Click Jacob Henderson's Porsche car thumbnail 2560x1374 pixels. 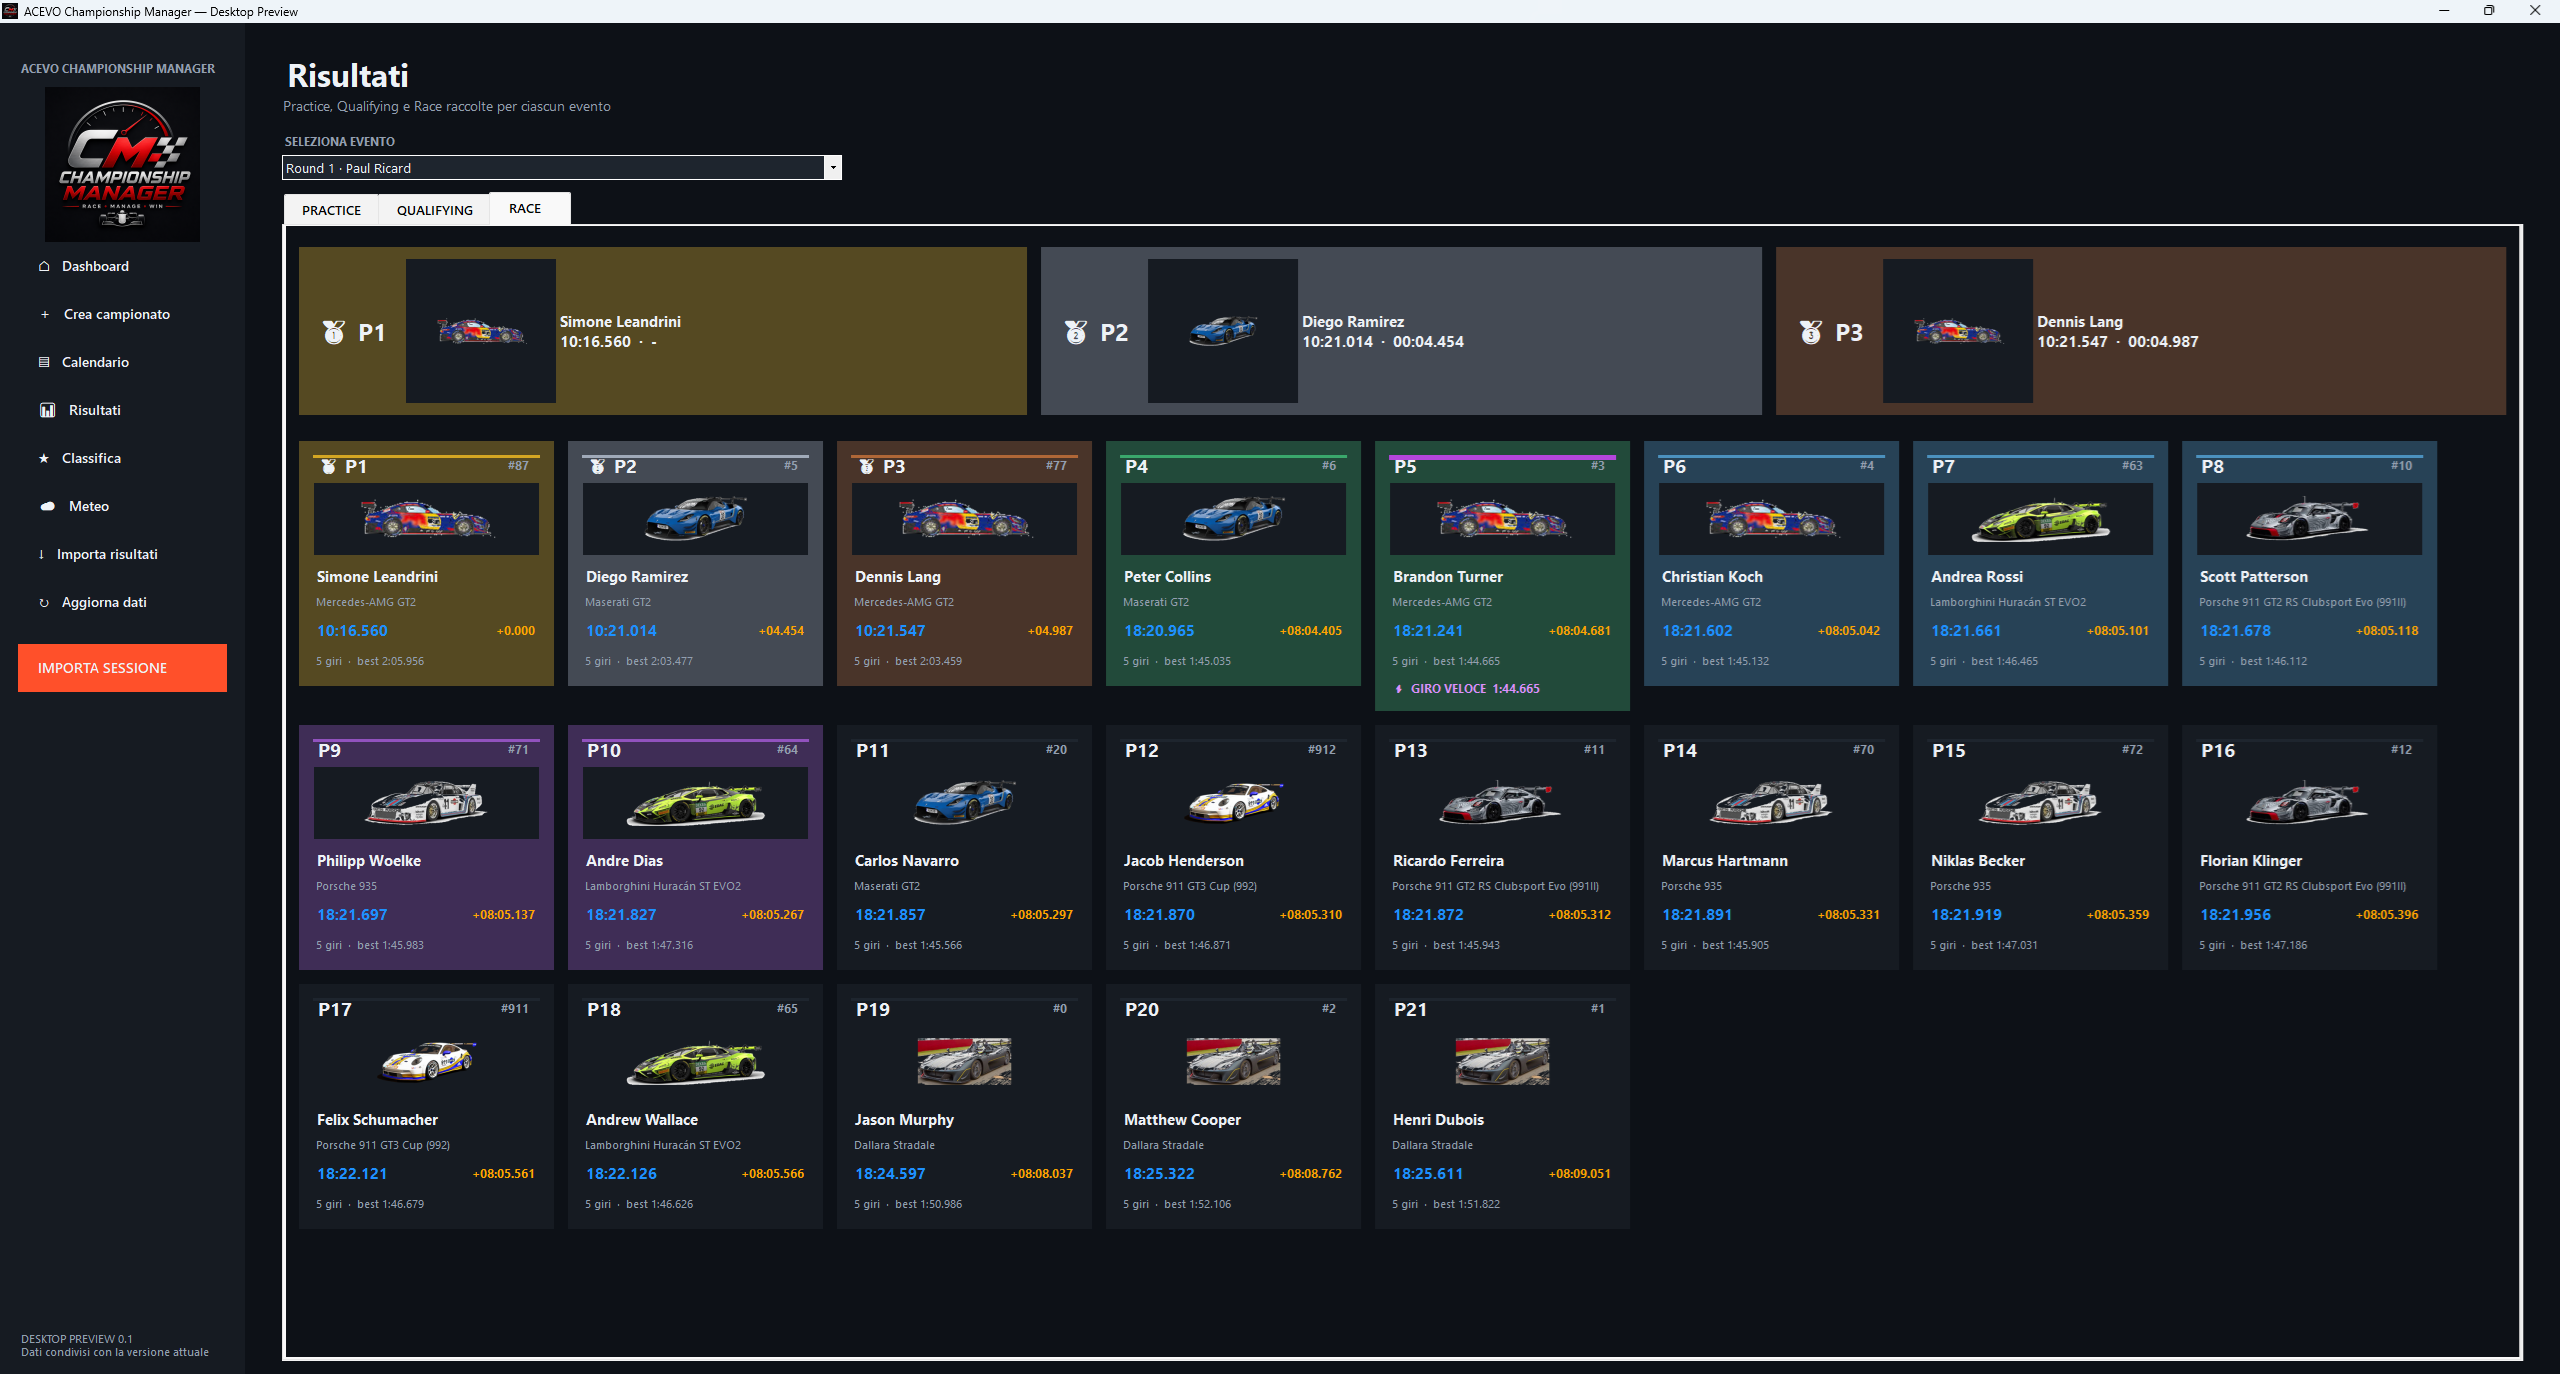point(1233,803)
